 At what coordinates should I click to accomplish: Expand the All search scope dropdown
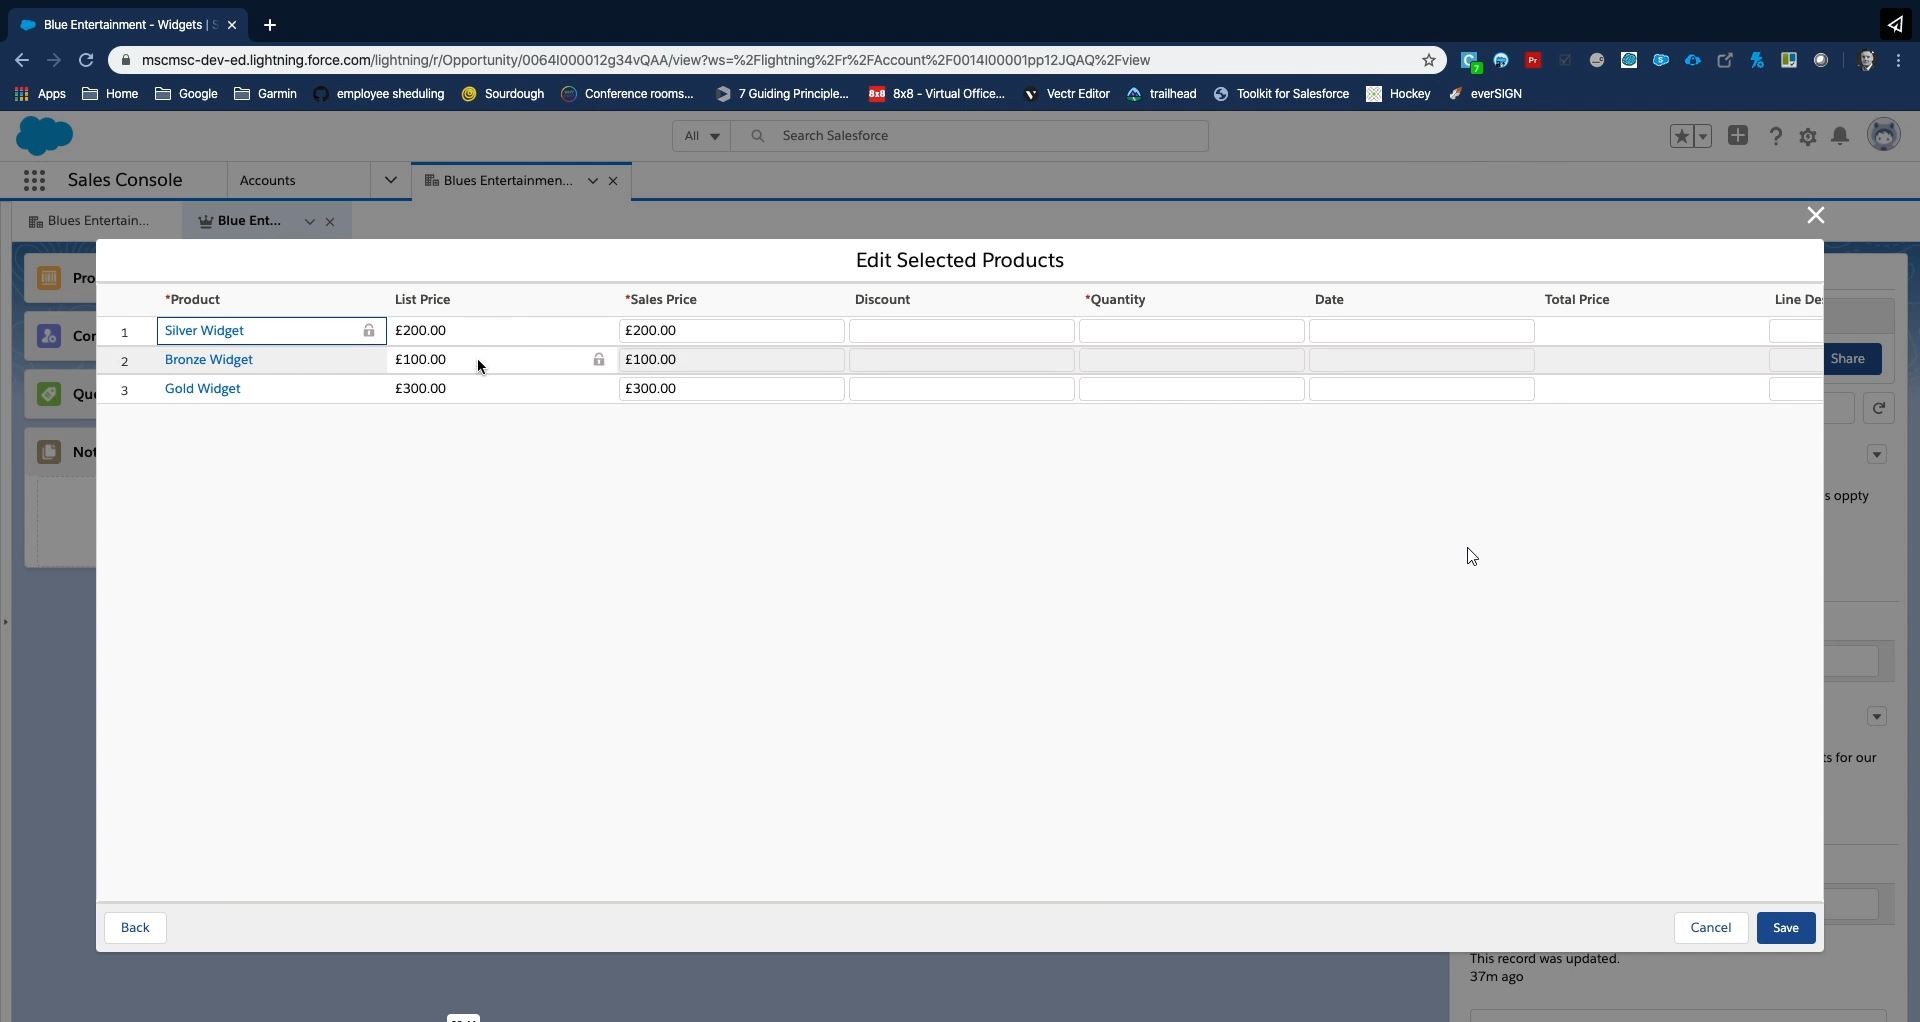coord(701,136)
